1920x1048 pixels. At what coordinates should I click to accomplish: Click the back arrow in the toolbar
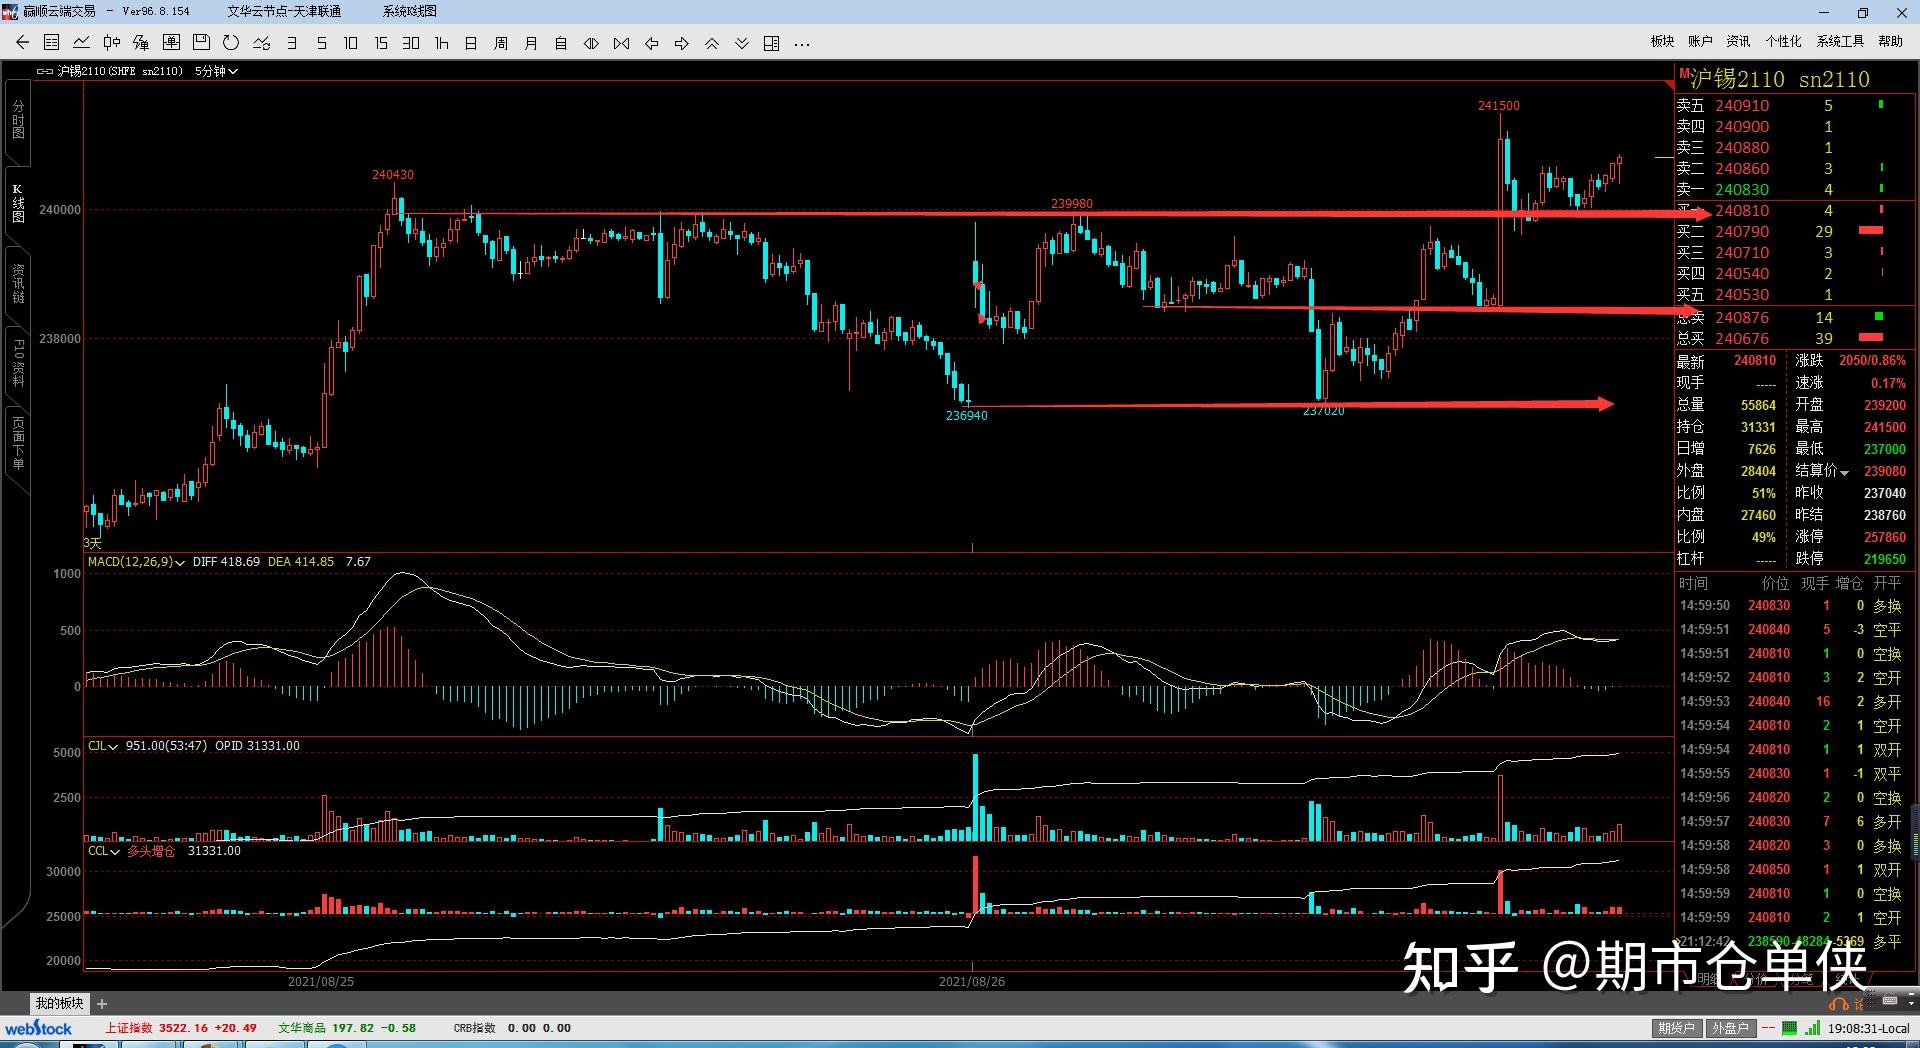(x=22, y=43)
